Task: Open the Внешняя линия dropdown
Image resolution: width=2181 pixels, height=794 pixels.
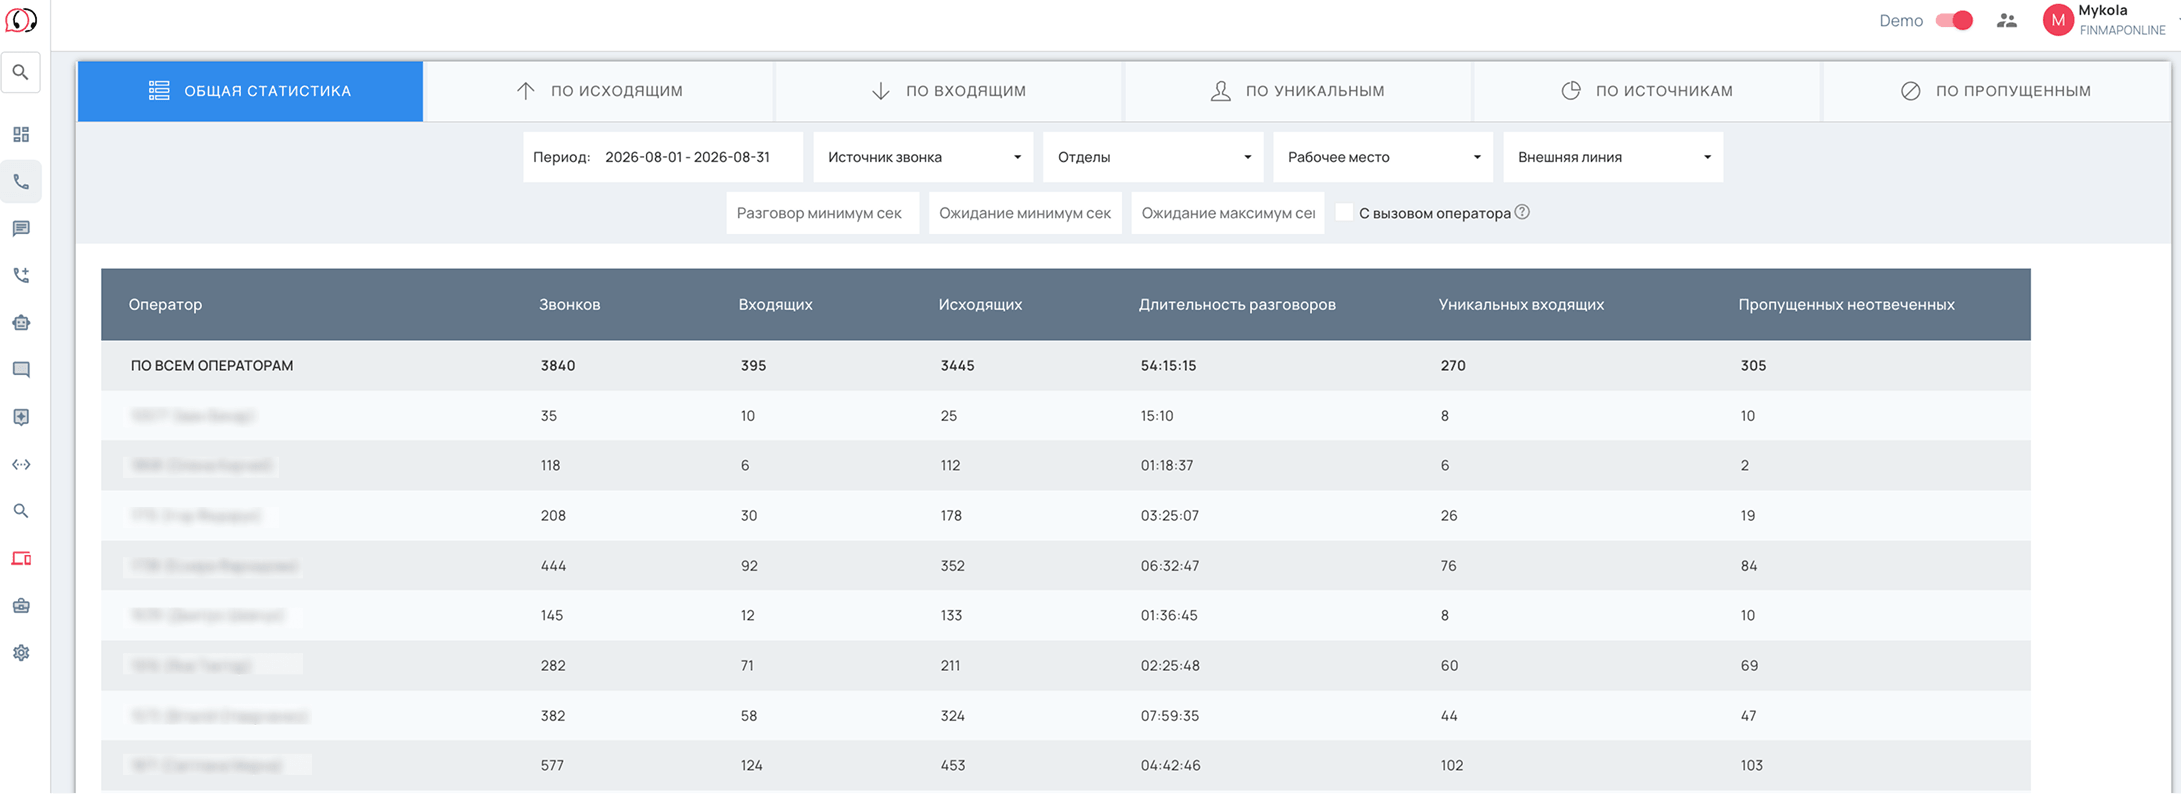Action: [x=1613, y=157]
